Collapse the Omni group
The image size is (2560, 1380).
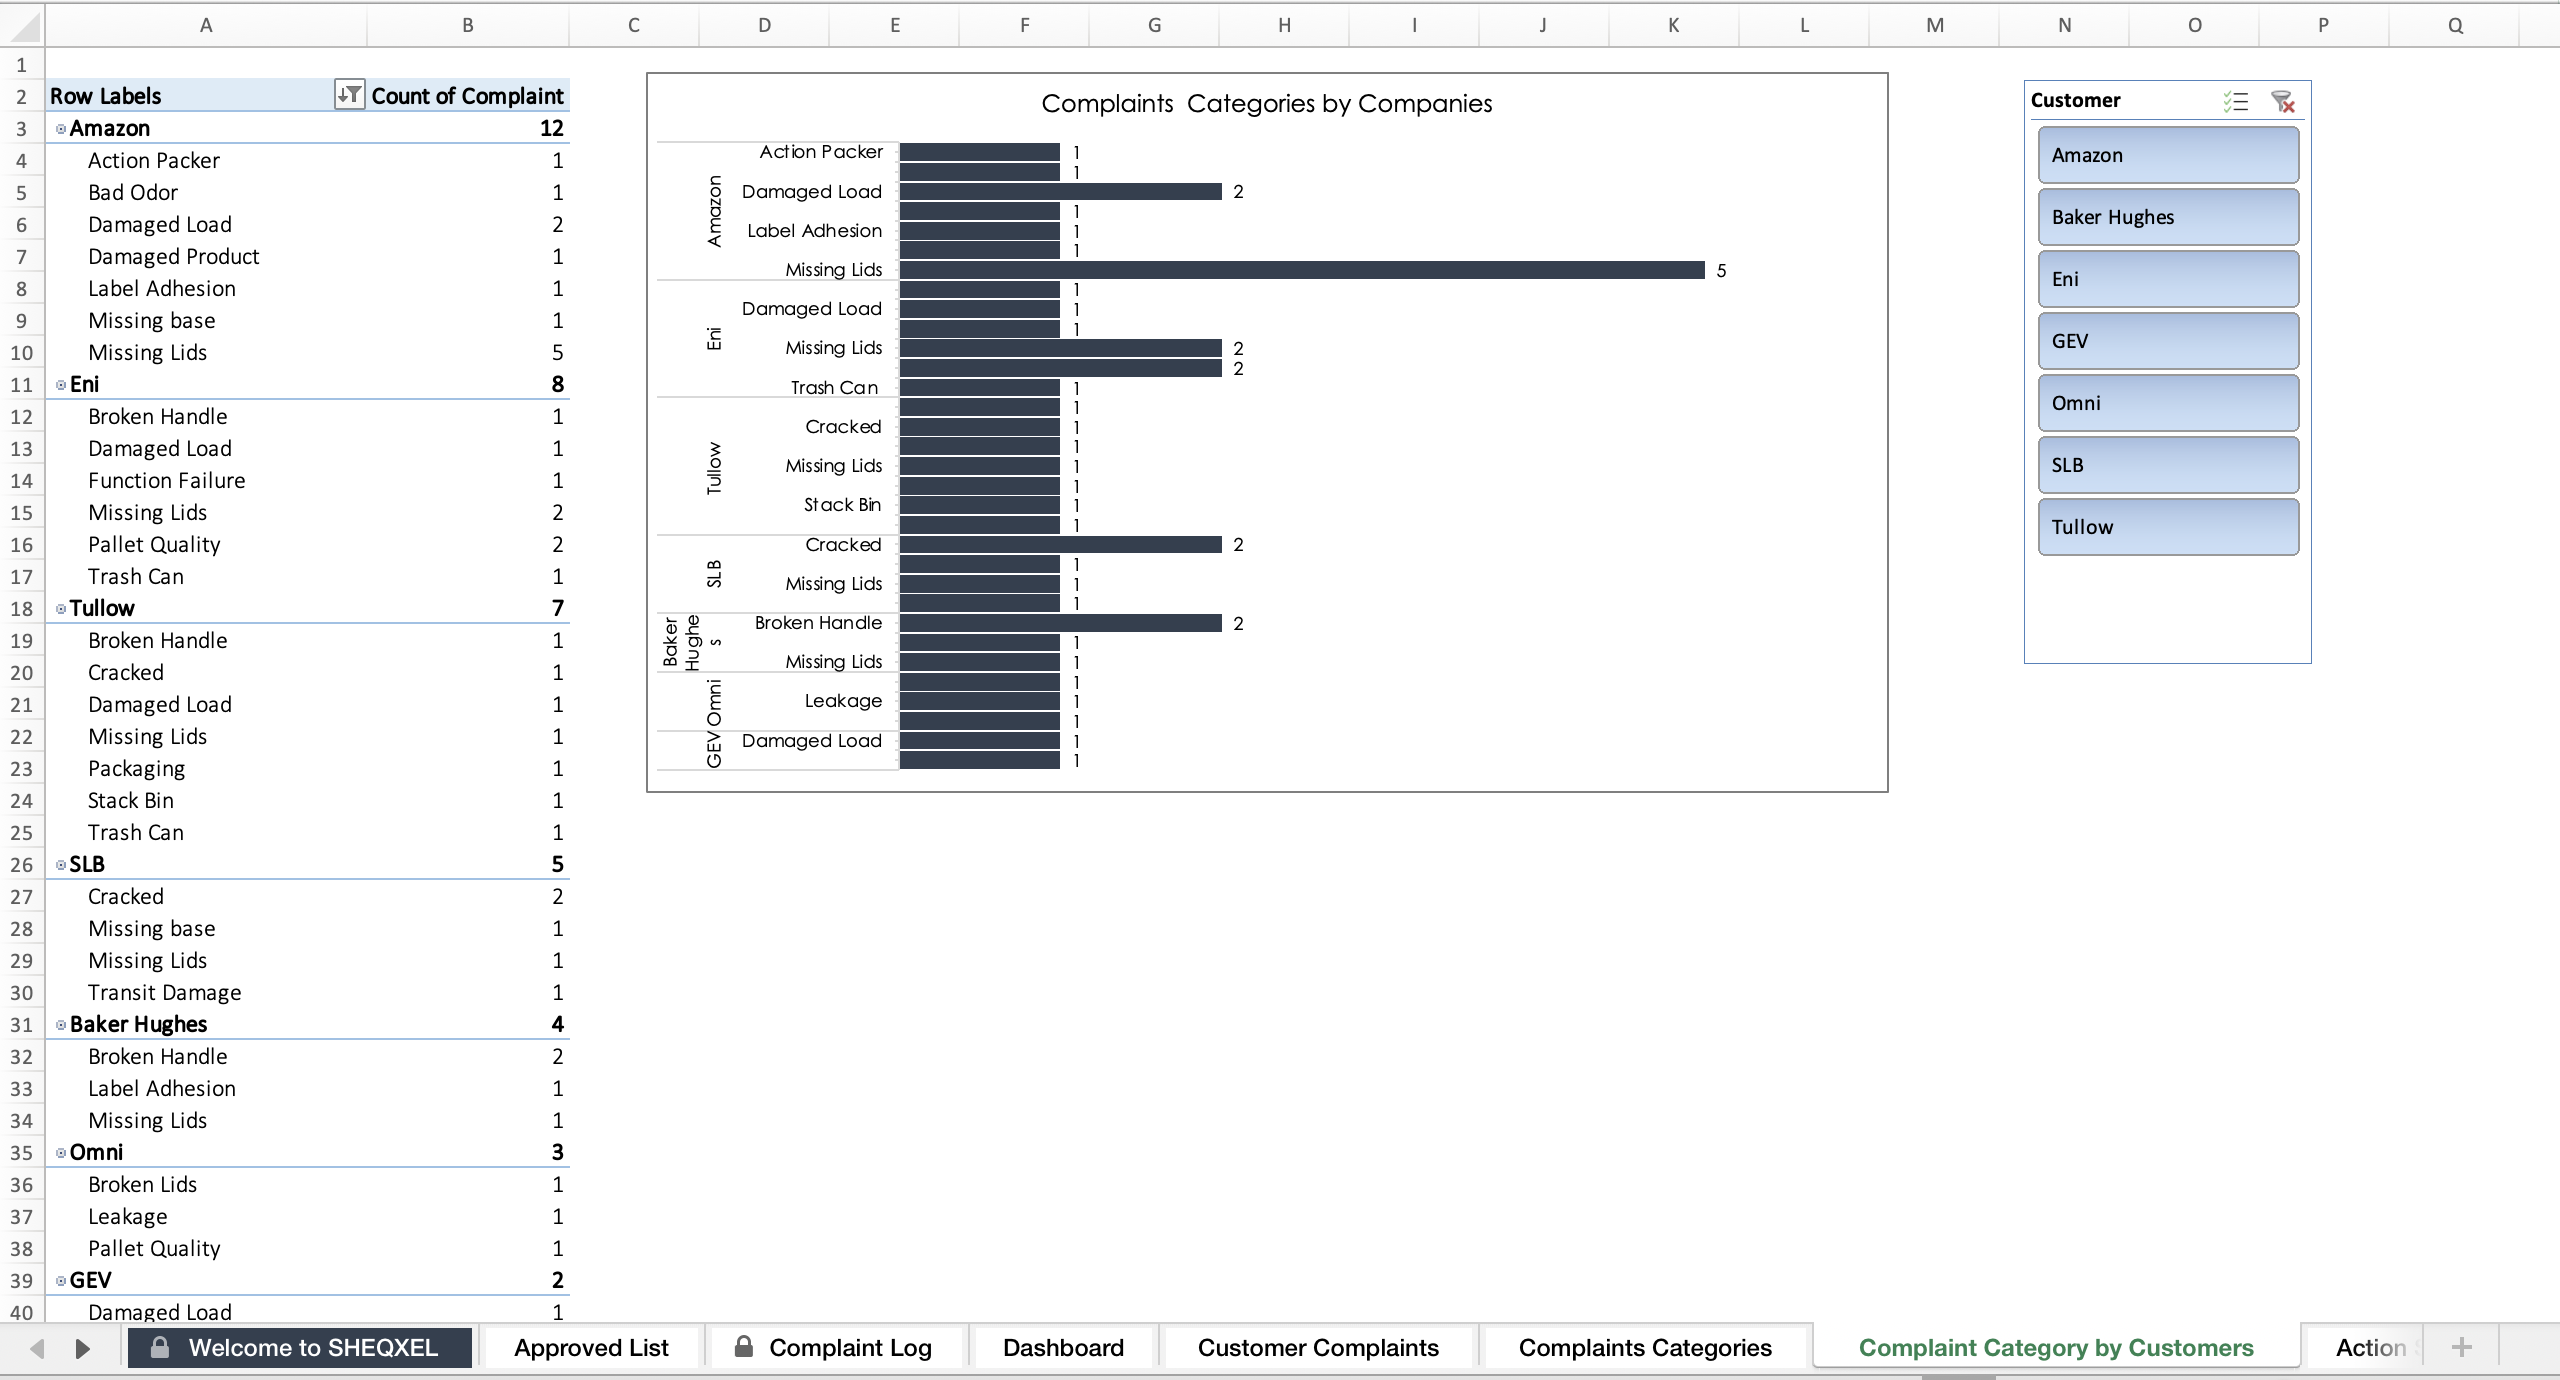[x=61, y=1153]
